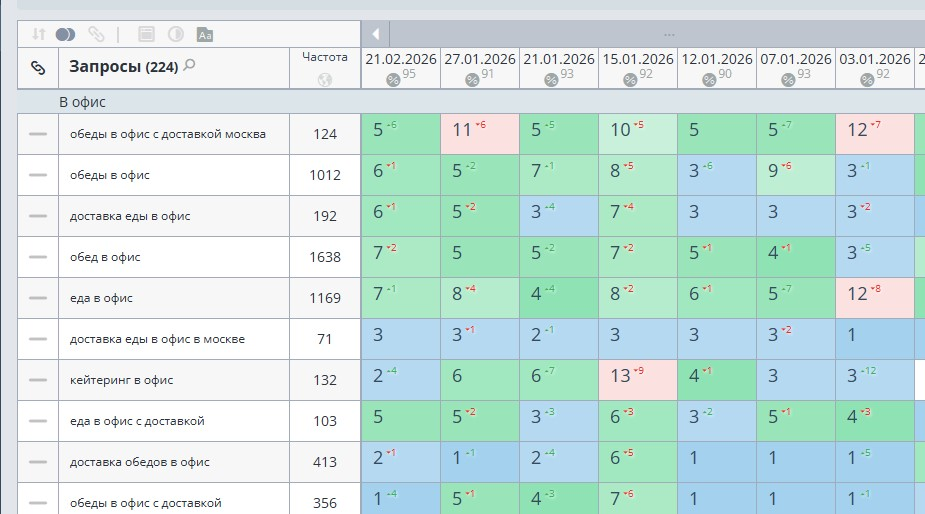Click 21.02.2026 cell for обед в офис

click(401, 257)
